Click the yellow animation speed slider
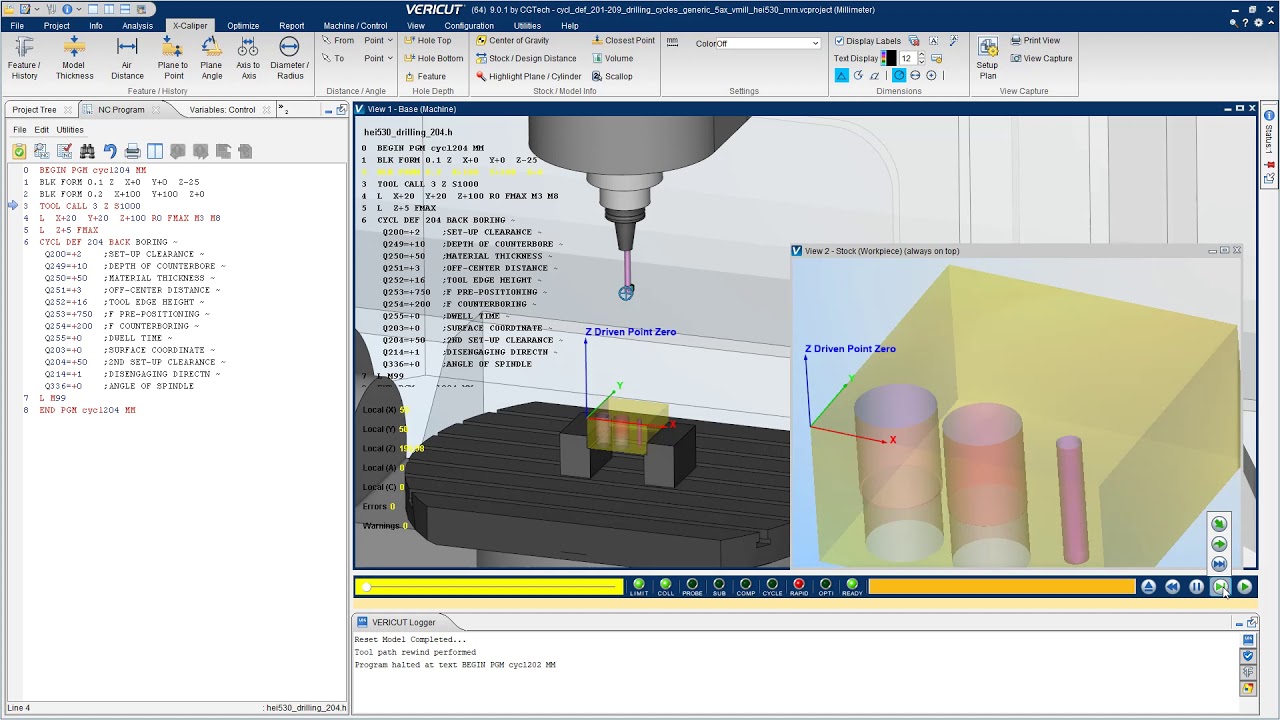The width and height of the screenshot is (1280, 720). 489,587
